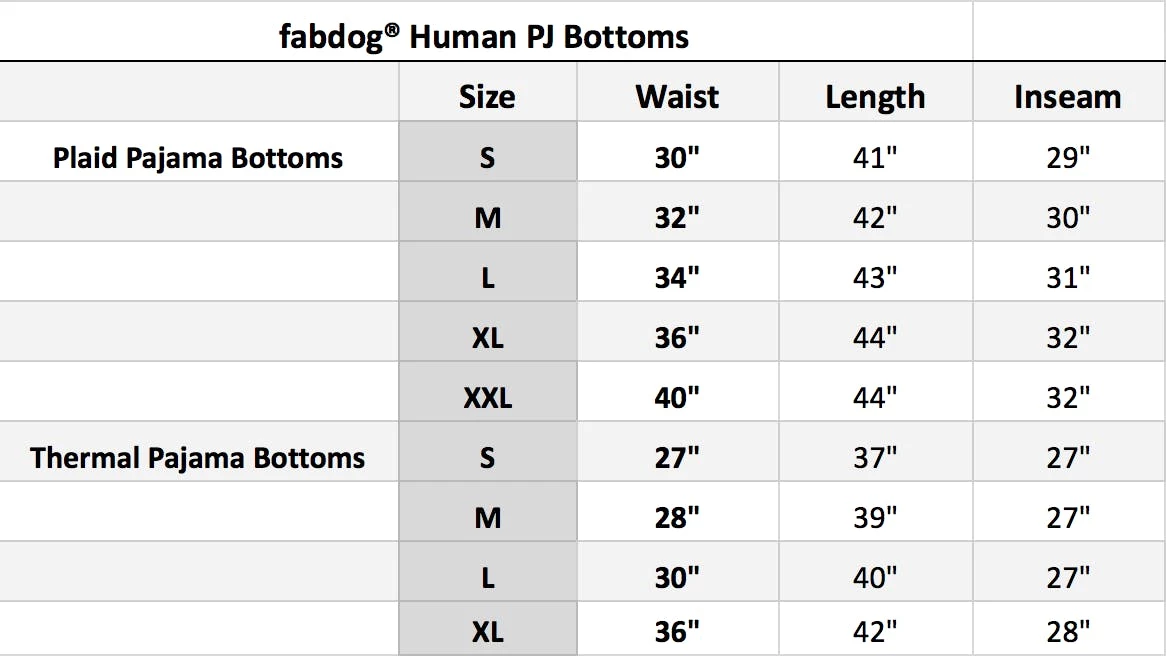
Task: Click the XXL size cell
Action: click(x=487, y=398)
